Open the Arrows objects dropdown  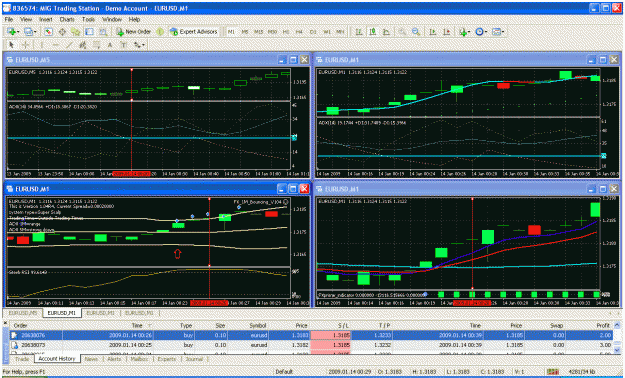(x=139, y=45)
